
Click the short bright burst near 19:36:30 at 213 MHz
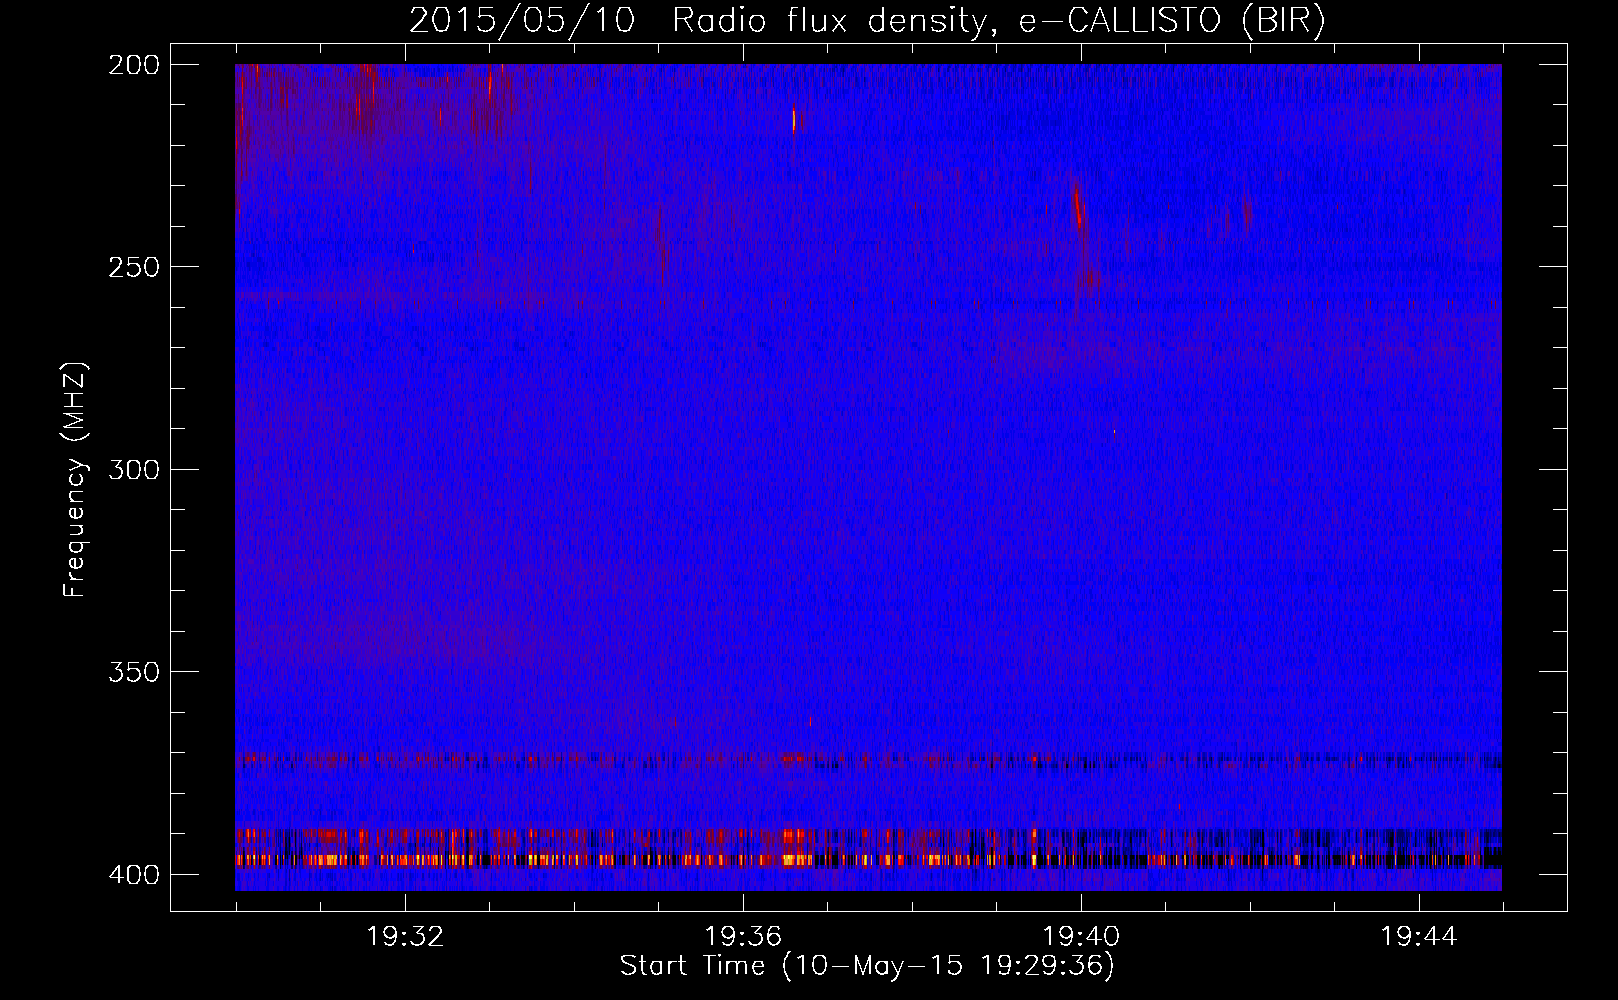[794, 120]
